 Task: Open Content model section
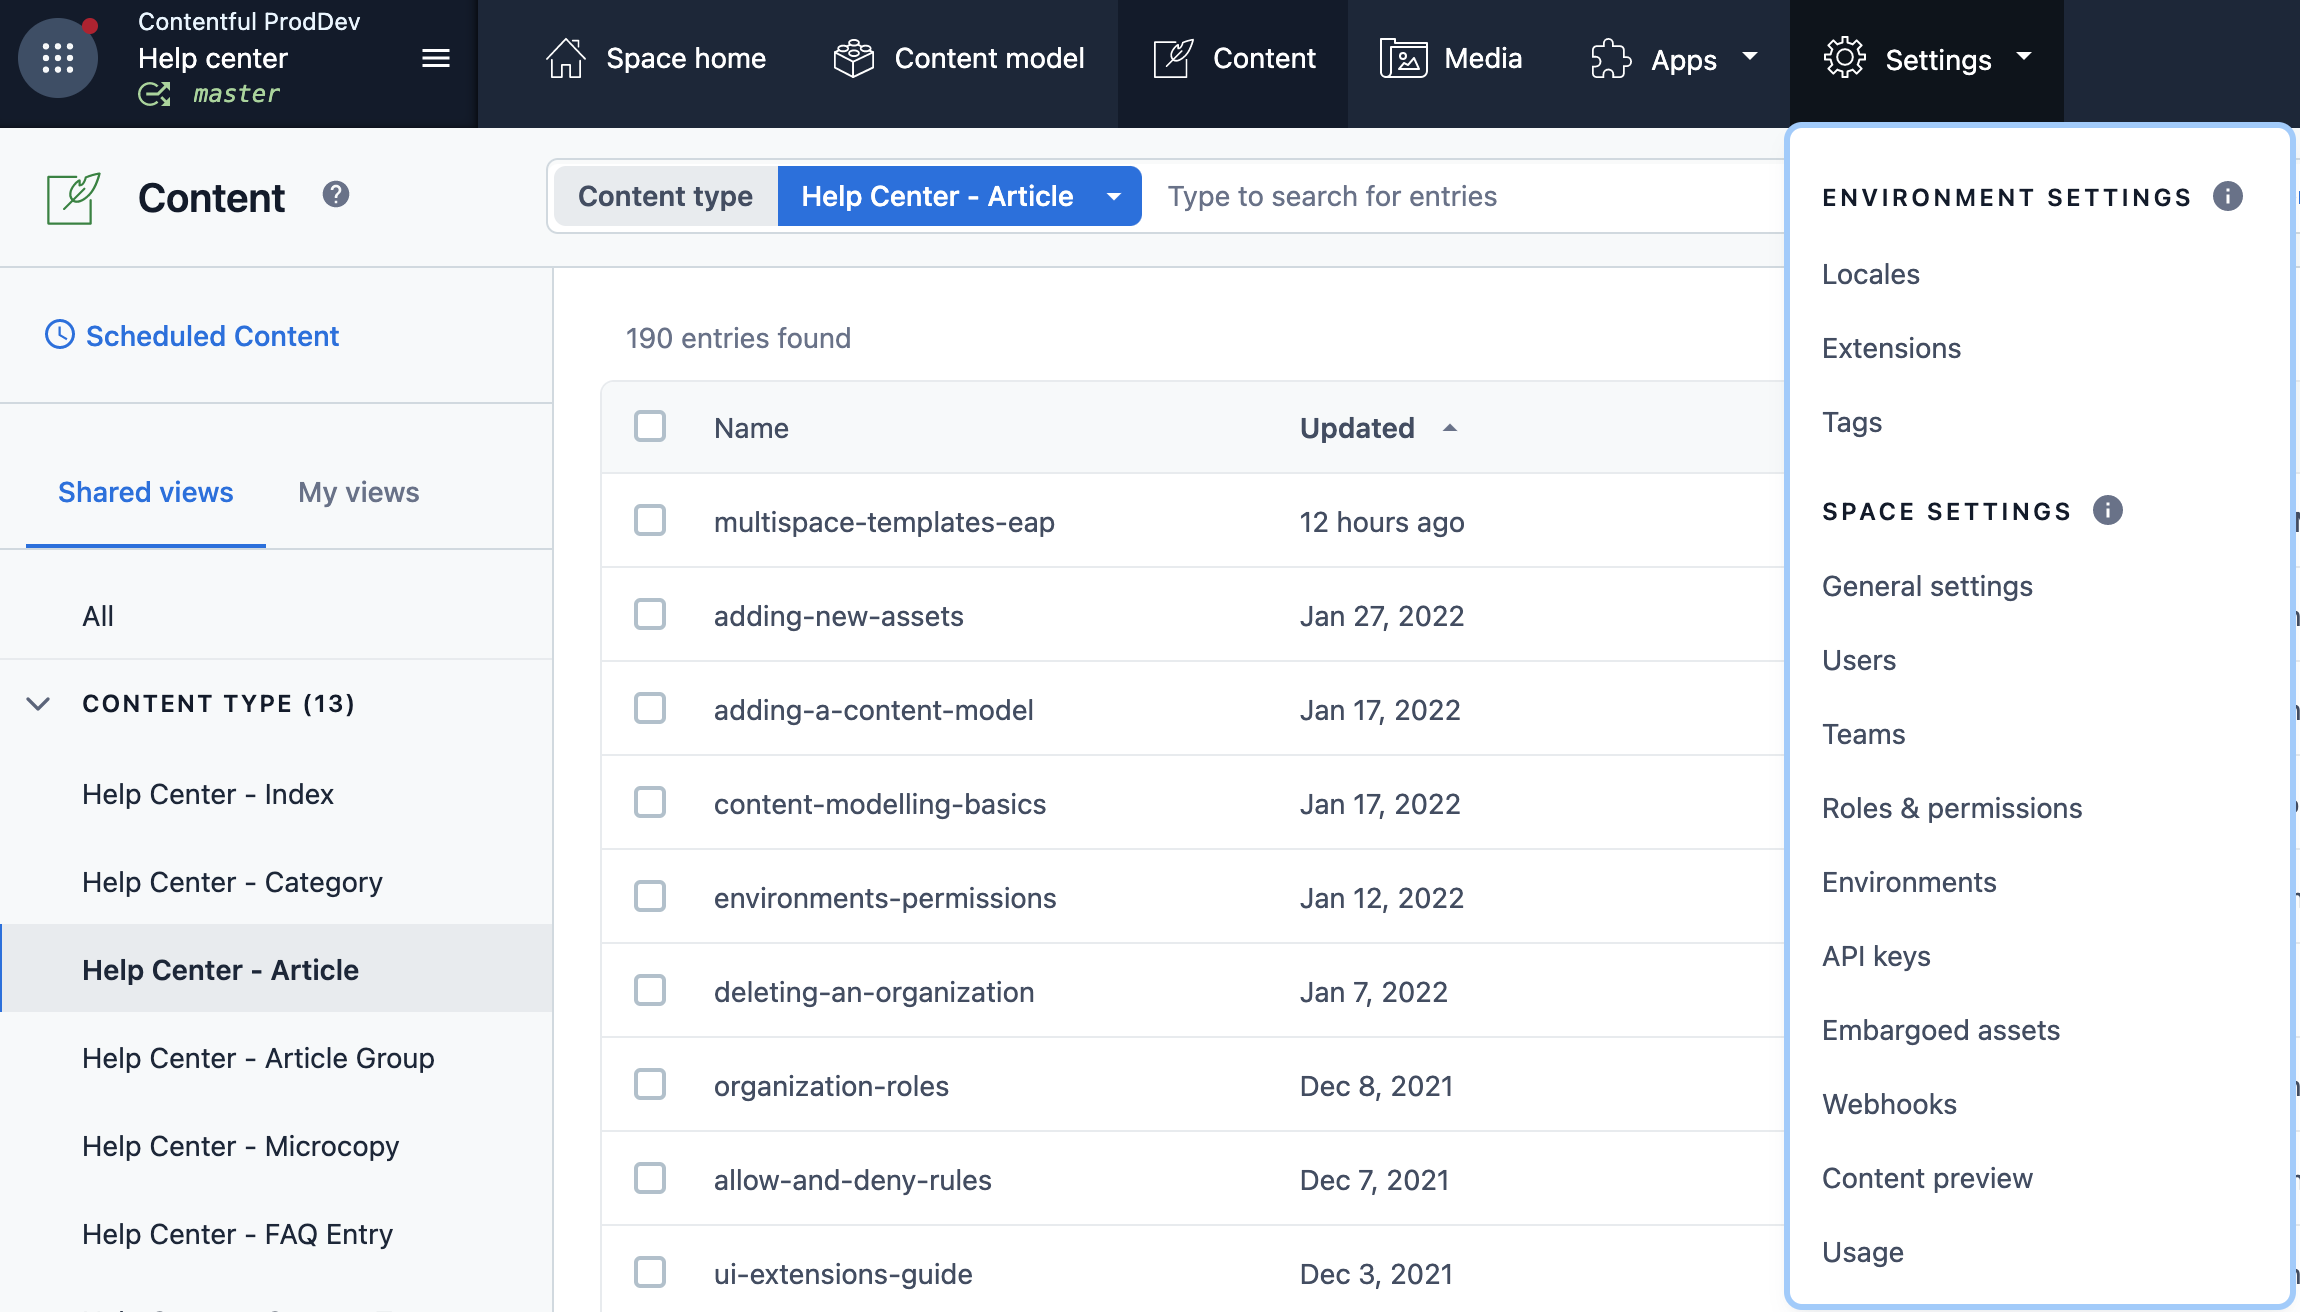pos(959,58)
